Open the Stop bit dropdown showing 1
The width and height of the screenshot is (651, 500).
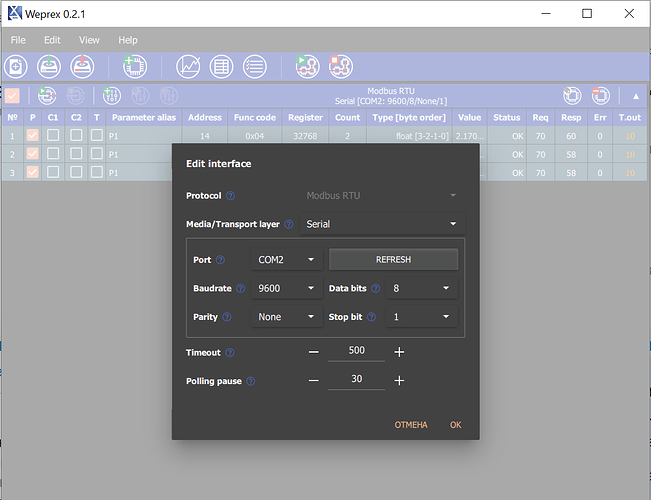click(x=422, y=317)
